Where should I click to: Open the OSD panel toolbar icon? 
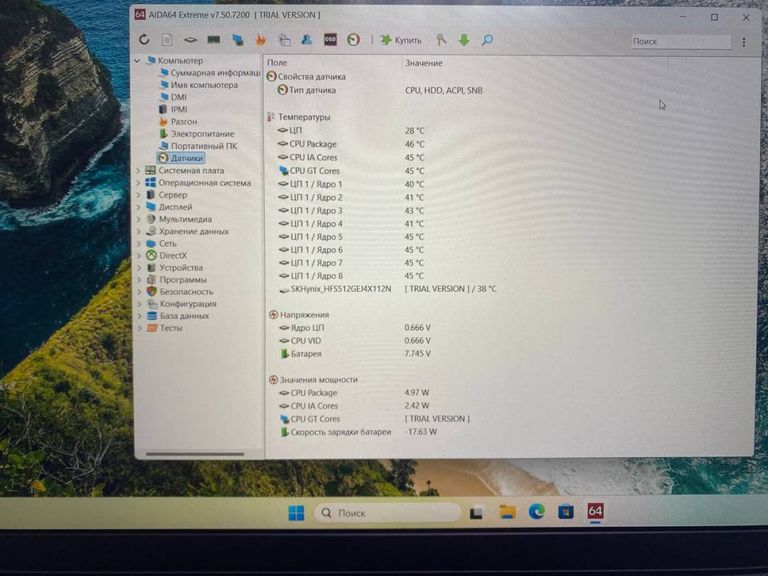pyautogui.click(x=330, y=40)
